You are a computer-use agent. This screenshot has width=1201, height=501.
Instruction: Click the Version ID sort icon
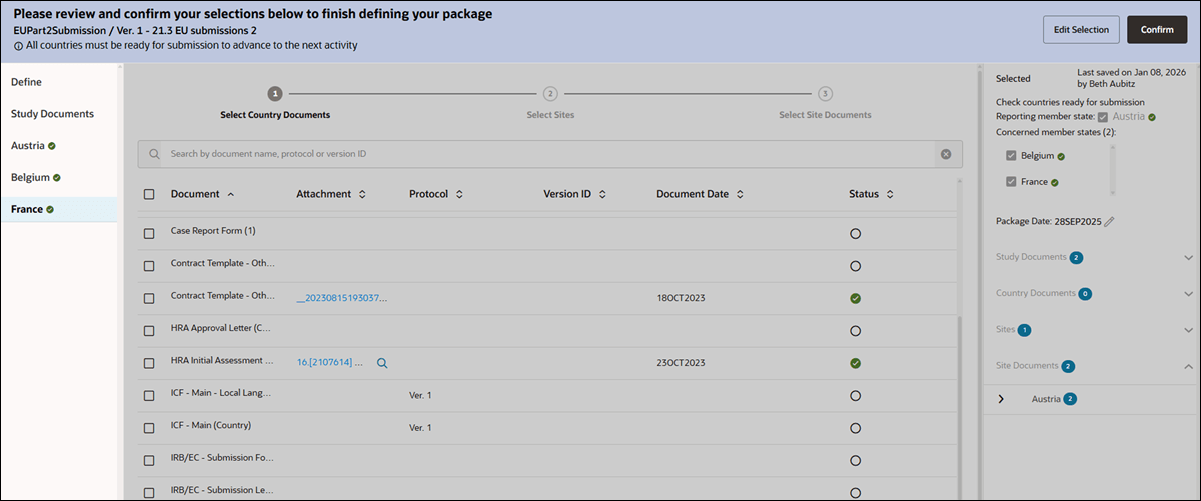pos(601,194)
